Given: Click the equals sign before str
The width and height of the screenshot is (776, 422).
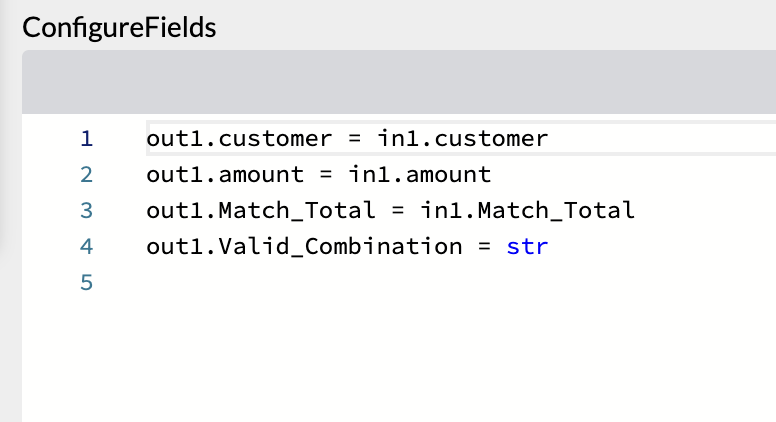Looking at the screenshot, I should 484,246.
